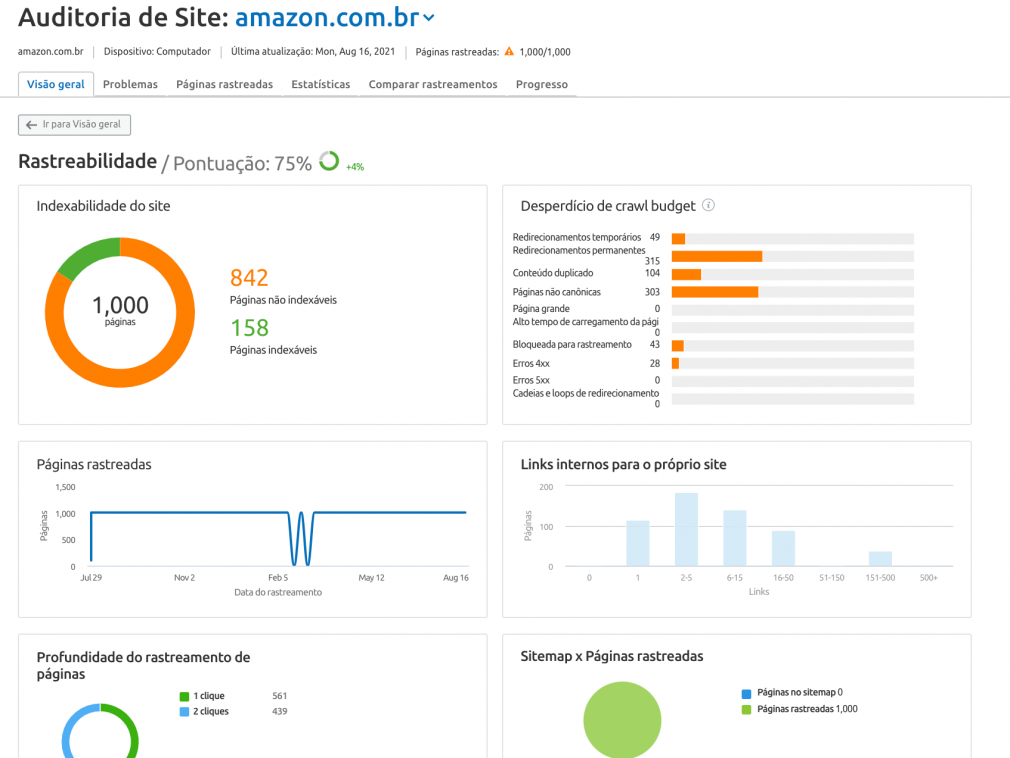Select the Erros 4xx label
Image resolution: width=1010 pixels, height=758 pixels.
pos(531,363)
